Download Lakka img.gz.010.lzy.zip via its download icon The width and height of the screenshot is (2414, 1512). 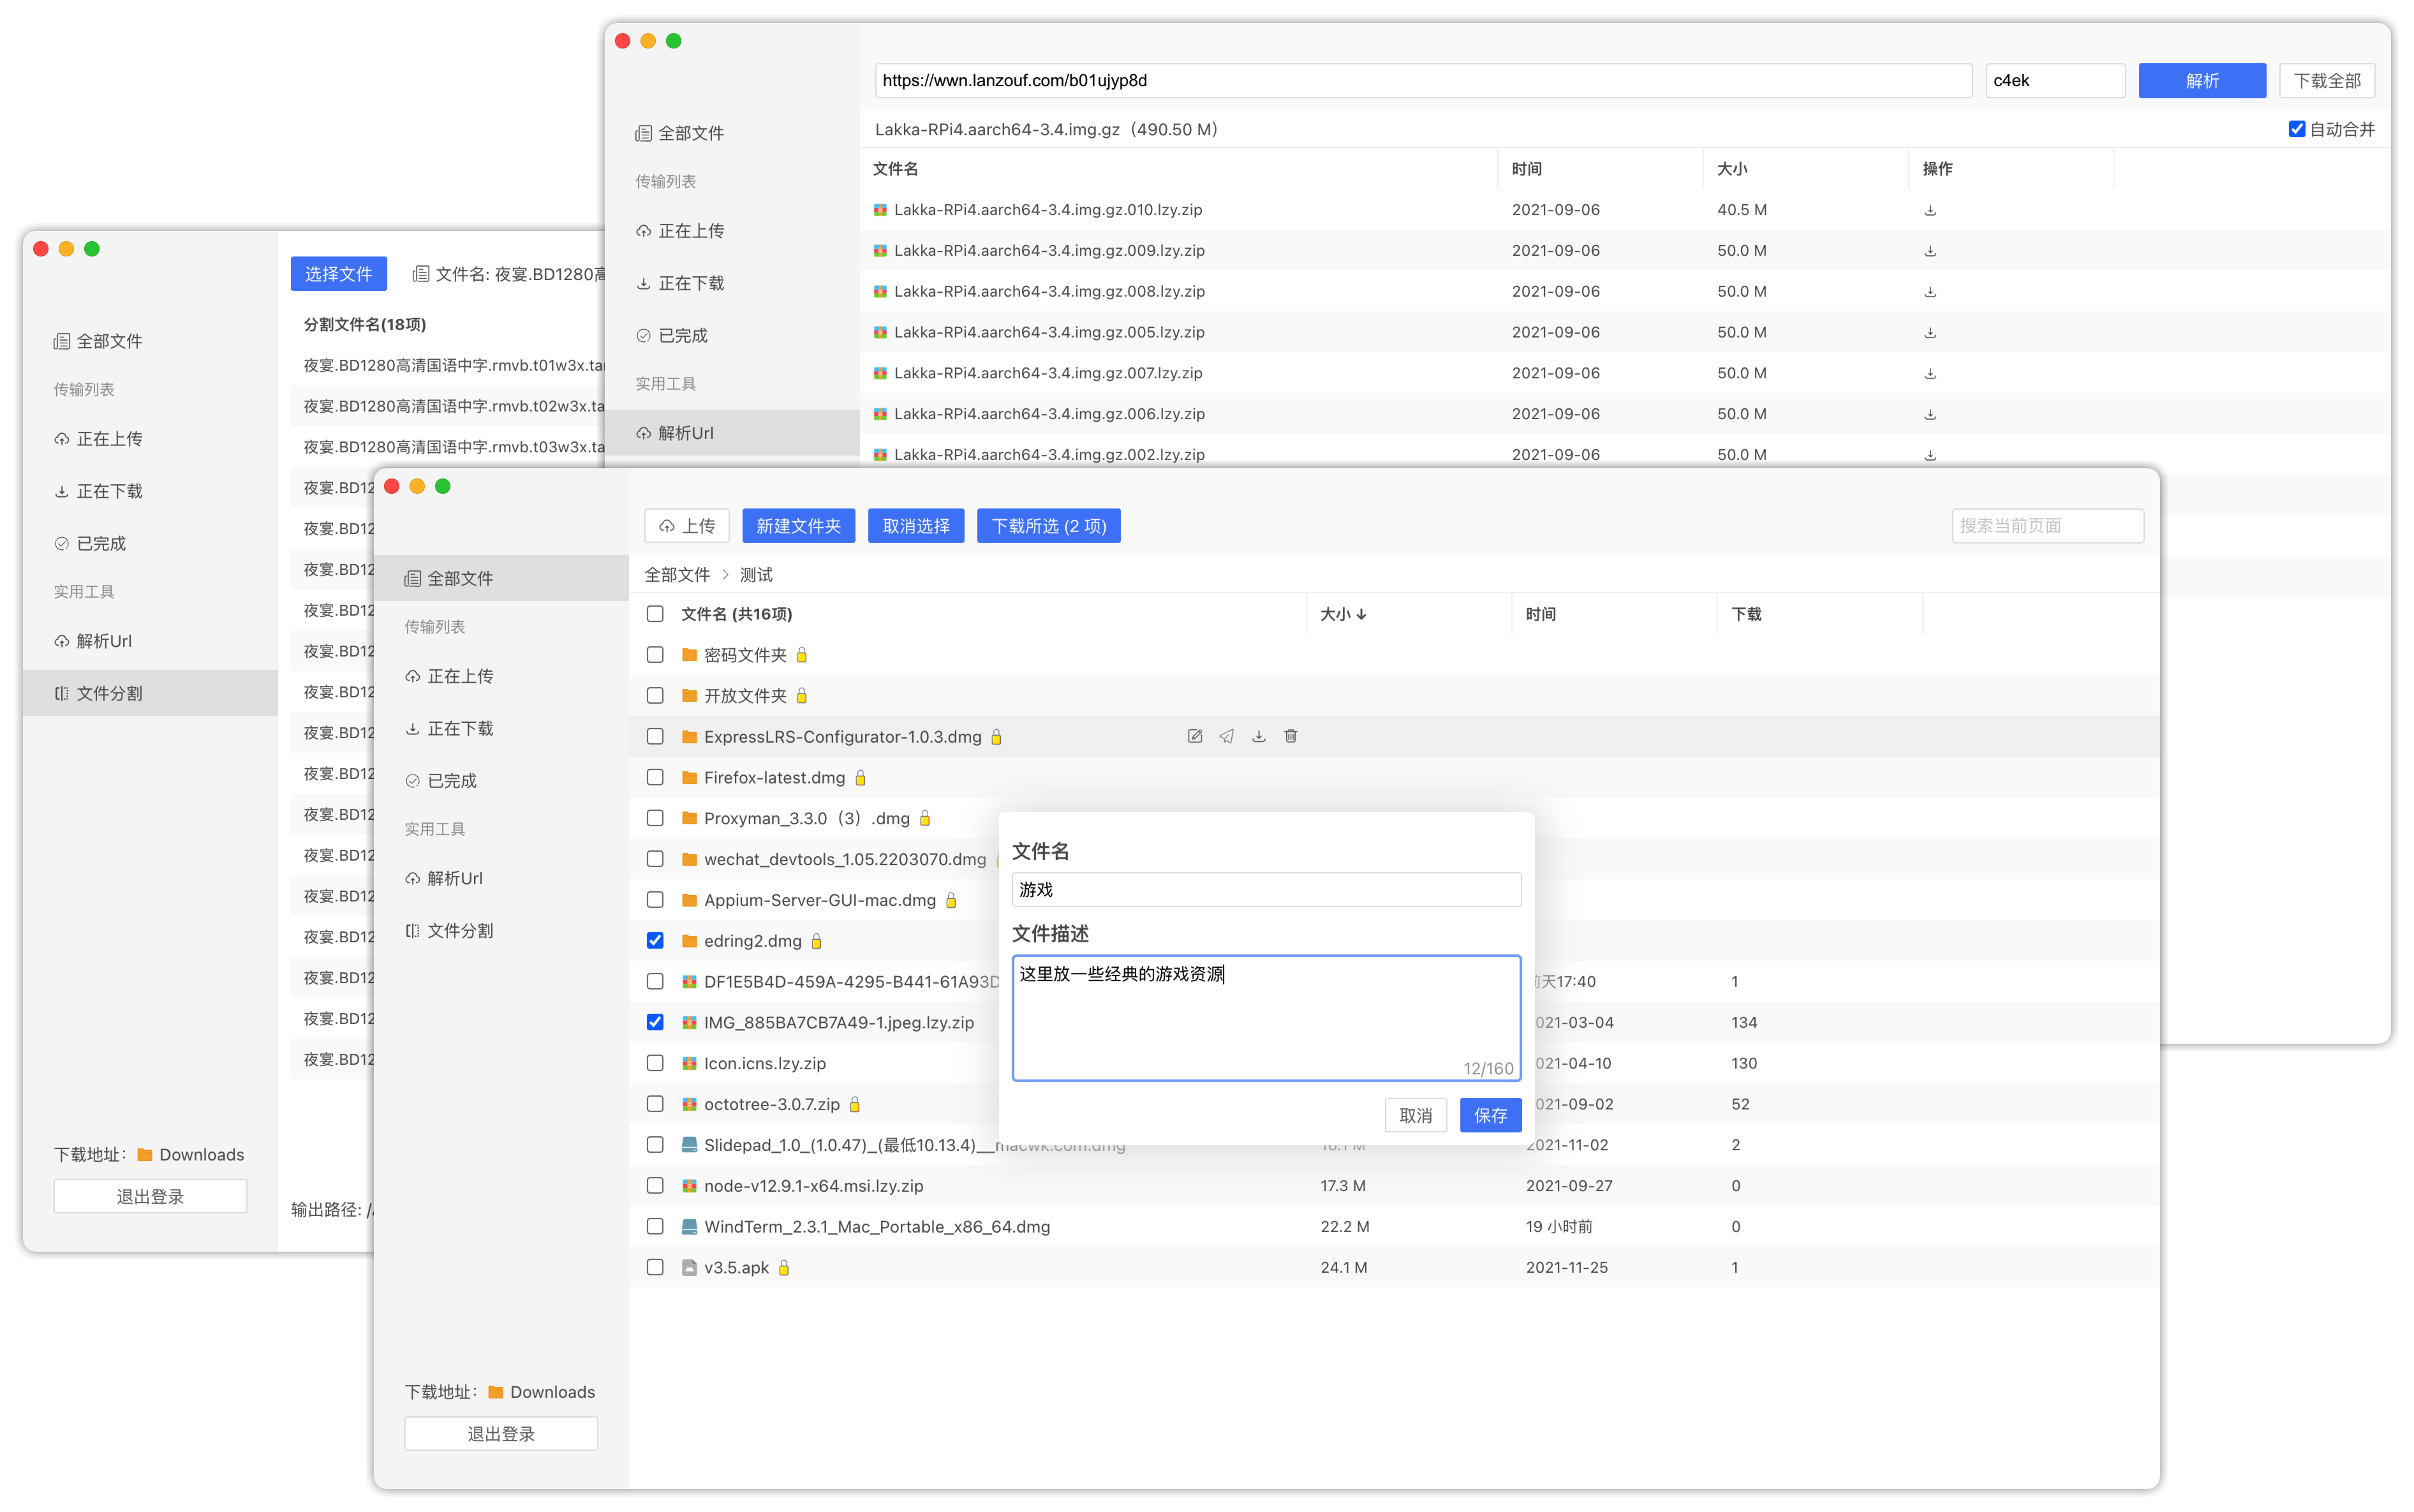1930,210
